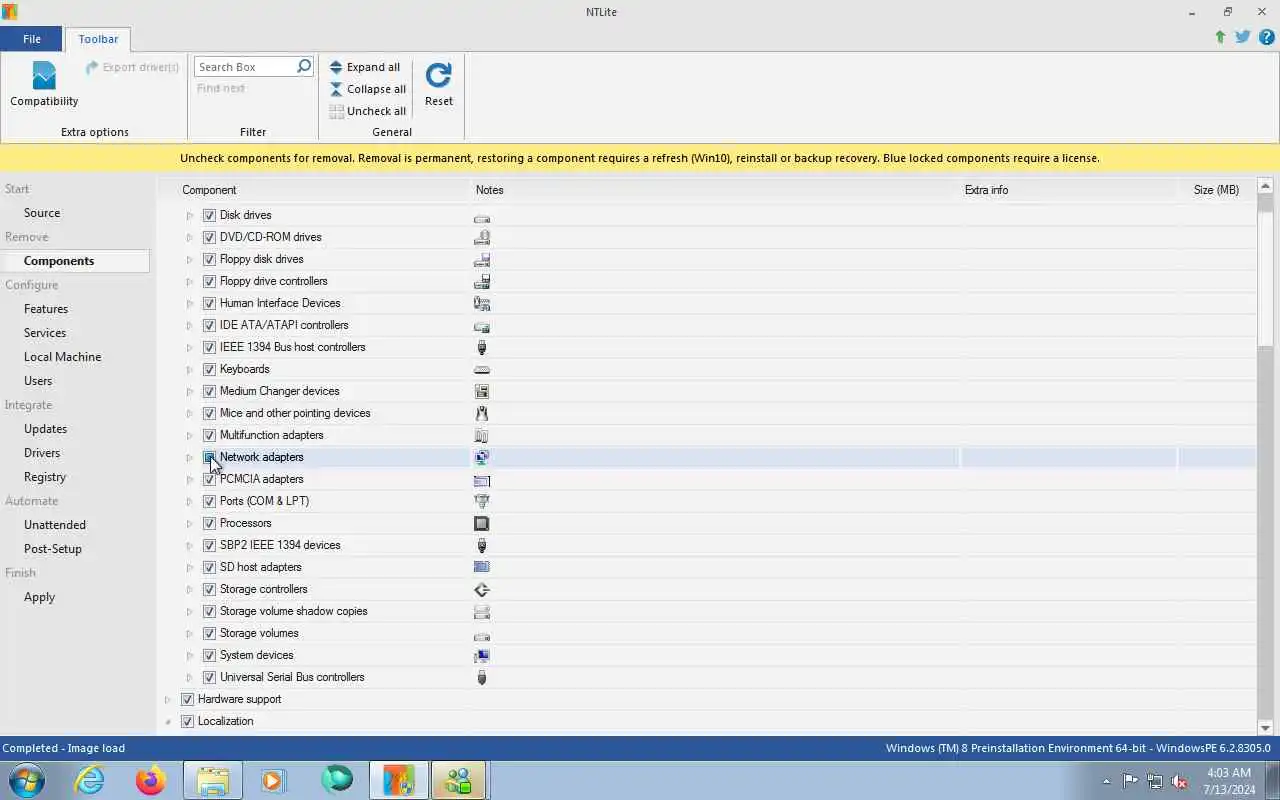This screenshot has height=800, width=1280.
Task: Open the Compatibility options
Action: point(44,84)
